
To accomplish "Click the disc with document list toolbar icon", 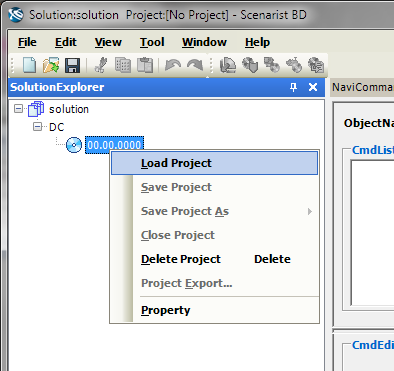I will (316, 65).
